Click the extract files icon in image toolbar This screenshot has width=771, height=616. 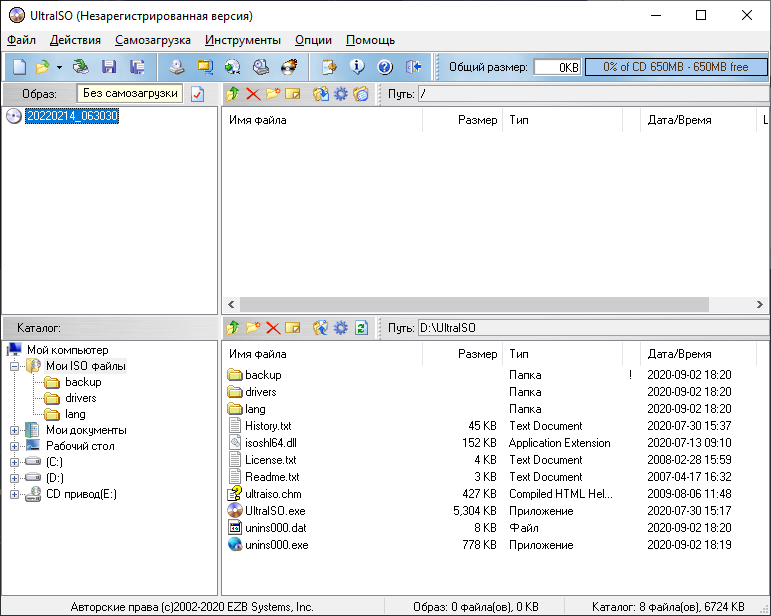pyautogui.click(x=321, y=93)
